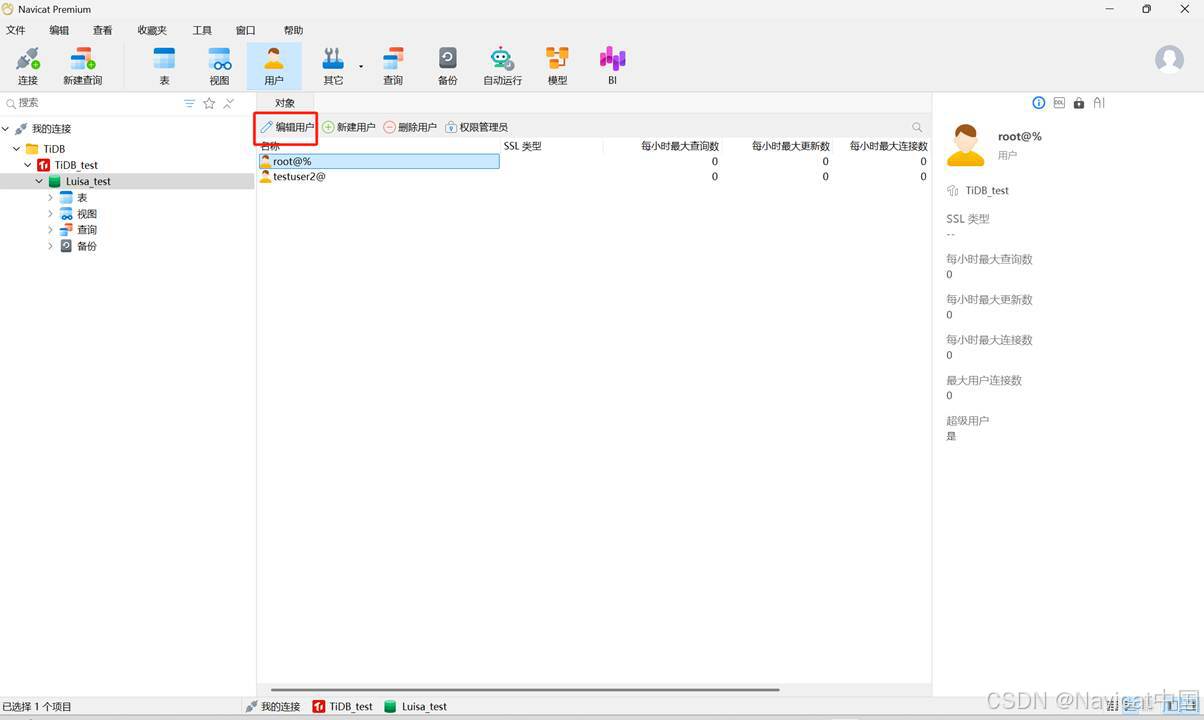
Task: Select 查询 in the navigation tree
Action: [x=87, y=230]
